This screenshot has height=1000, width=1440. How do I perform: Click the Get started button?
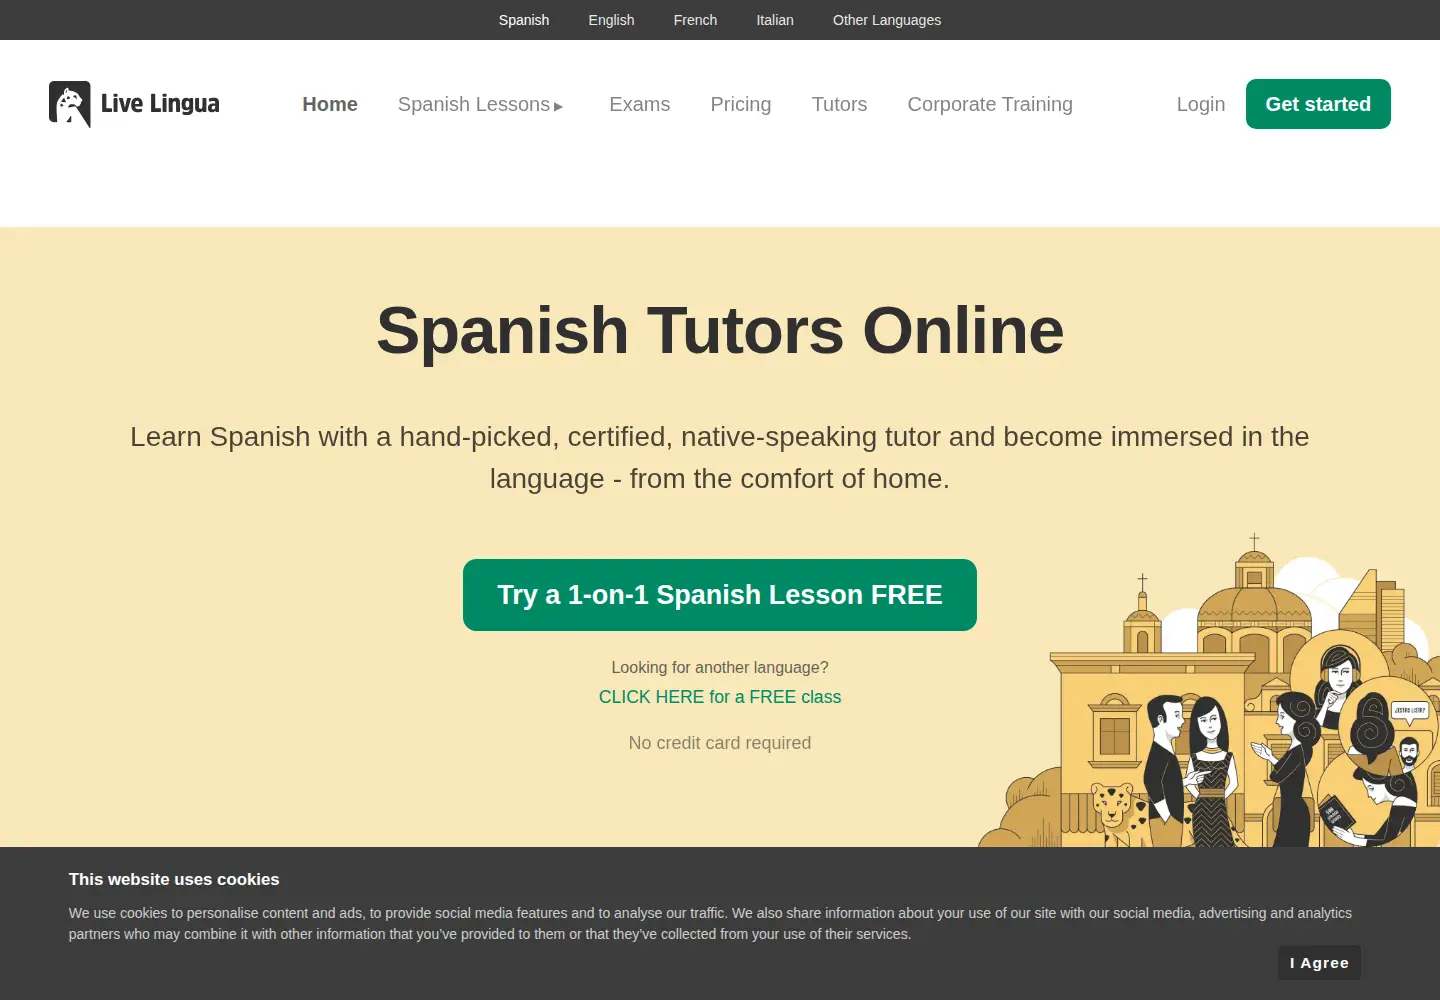point(1318,104)
